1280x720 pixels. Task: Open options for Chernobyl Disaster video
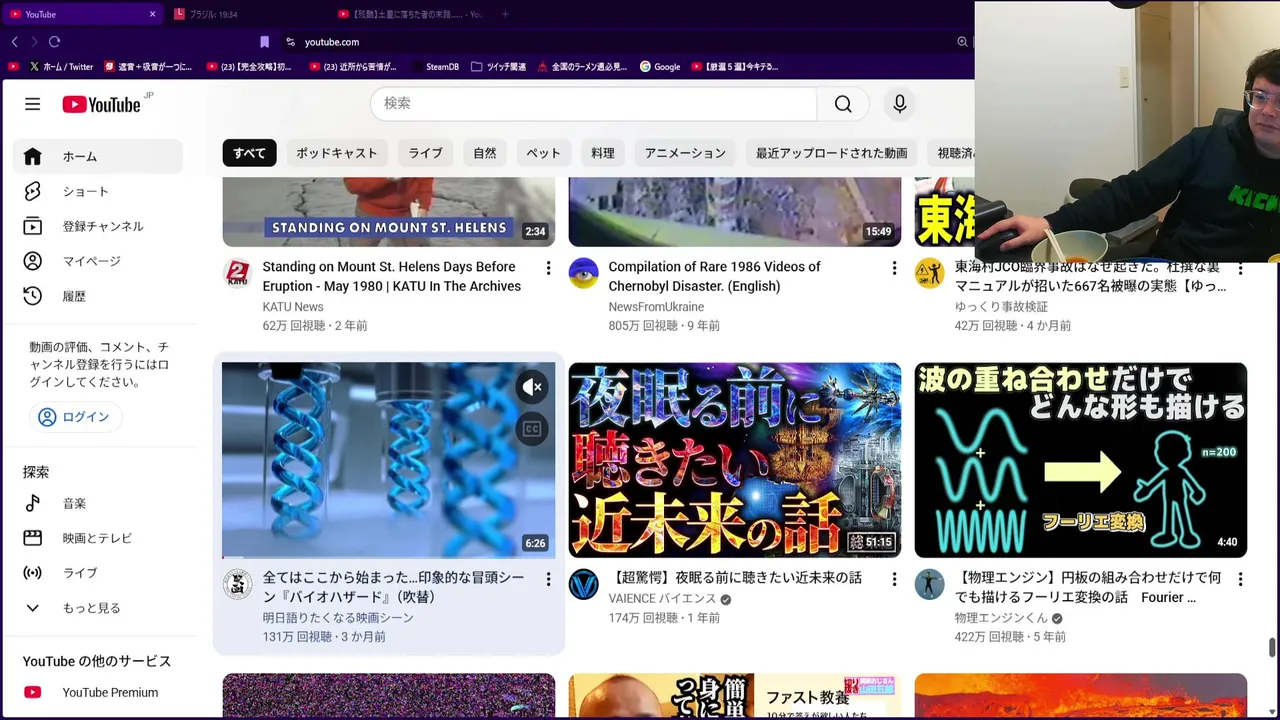coord(894,268)
